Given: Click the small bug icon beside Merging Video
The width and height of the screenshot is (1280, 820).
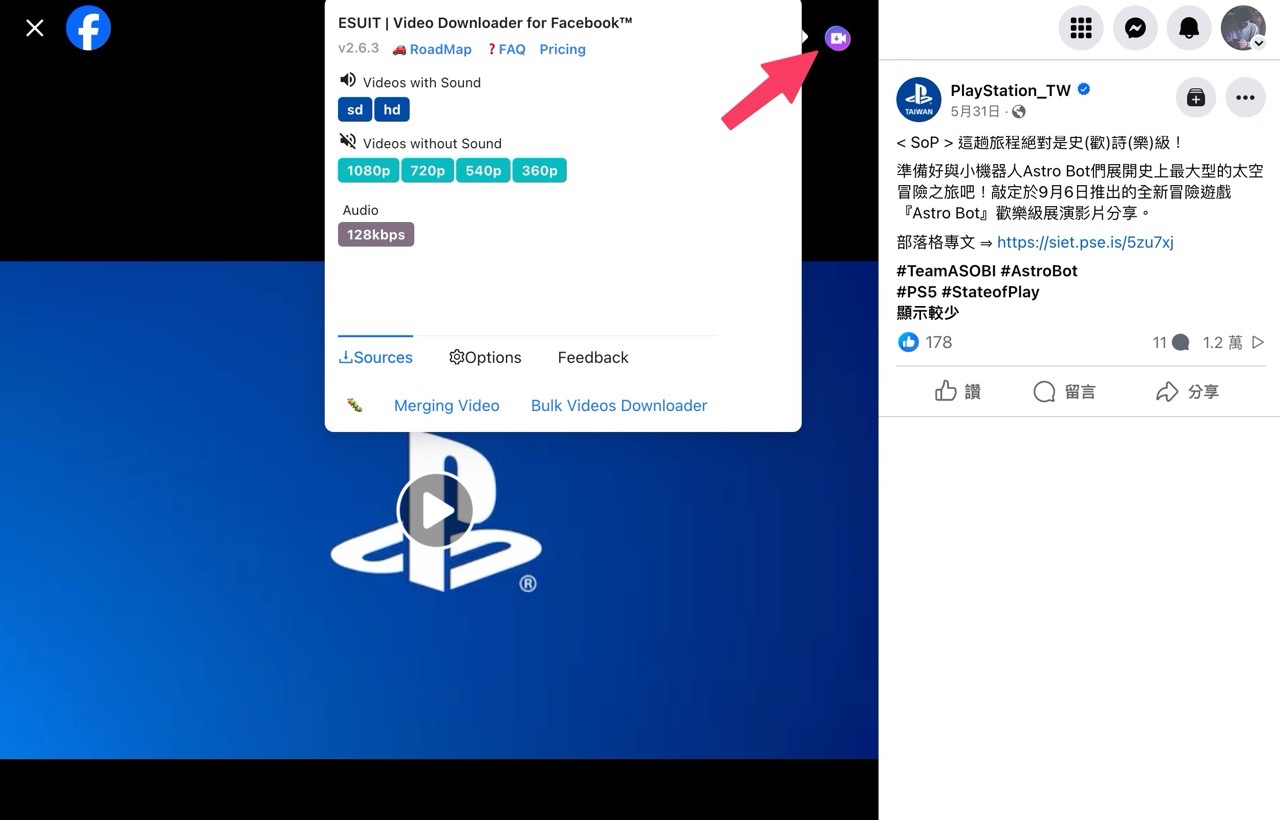Looking at the screenshot, I should pyautogui.click(x=354, y=405).
